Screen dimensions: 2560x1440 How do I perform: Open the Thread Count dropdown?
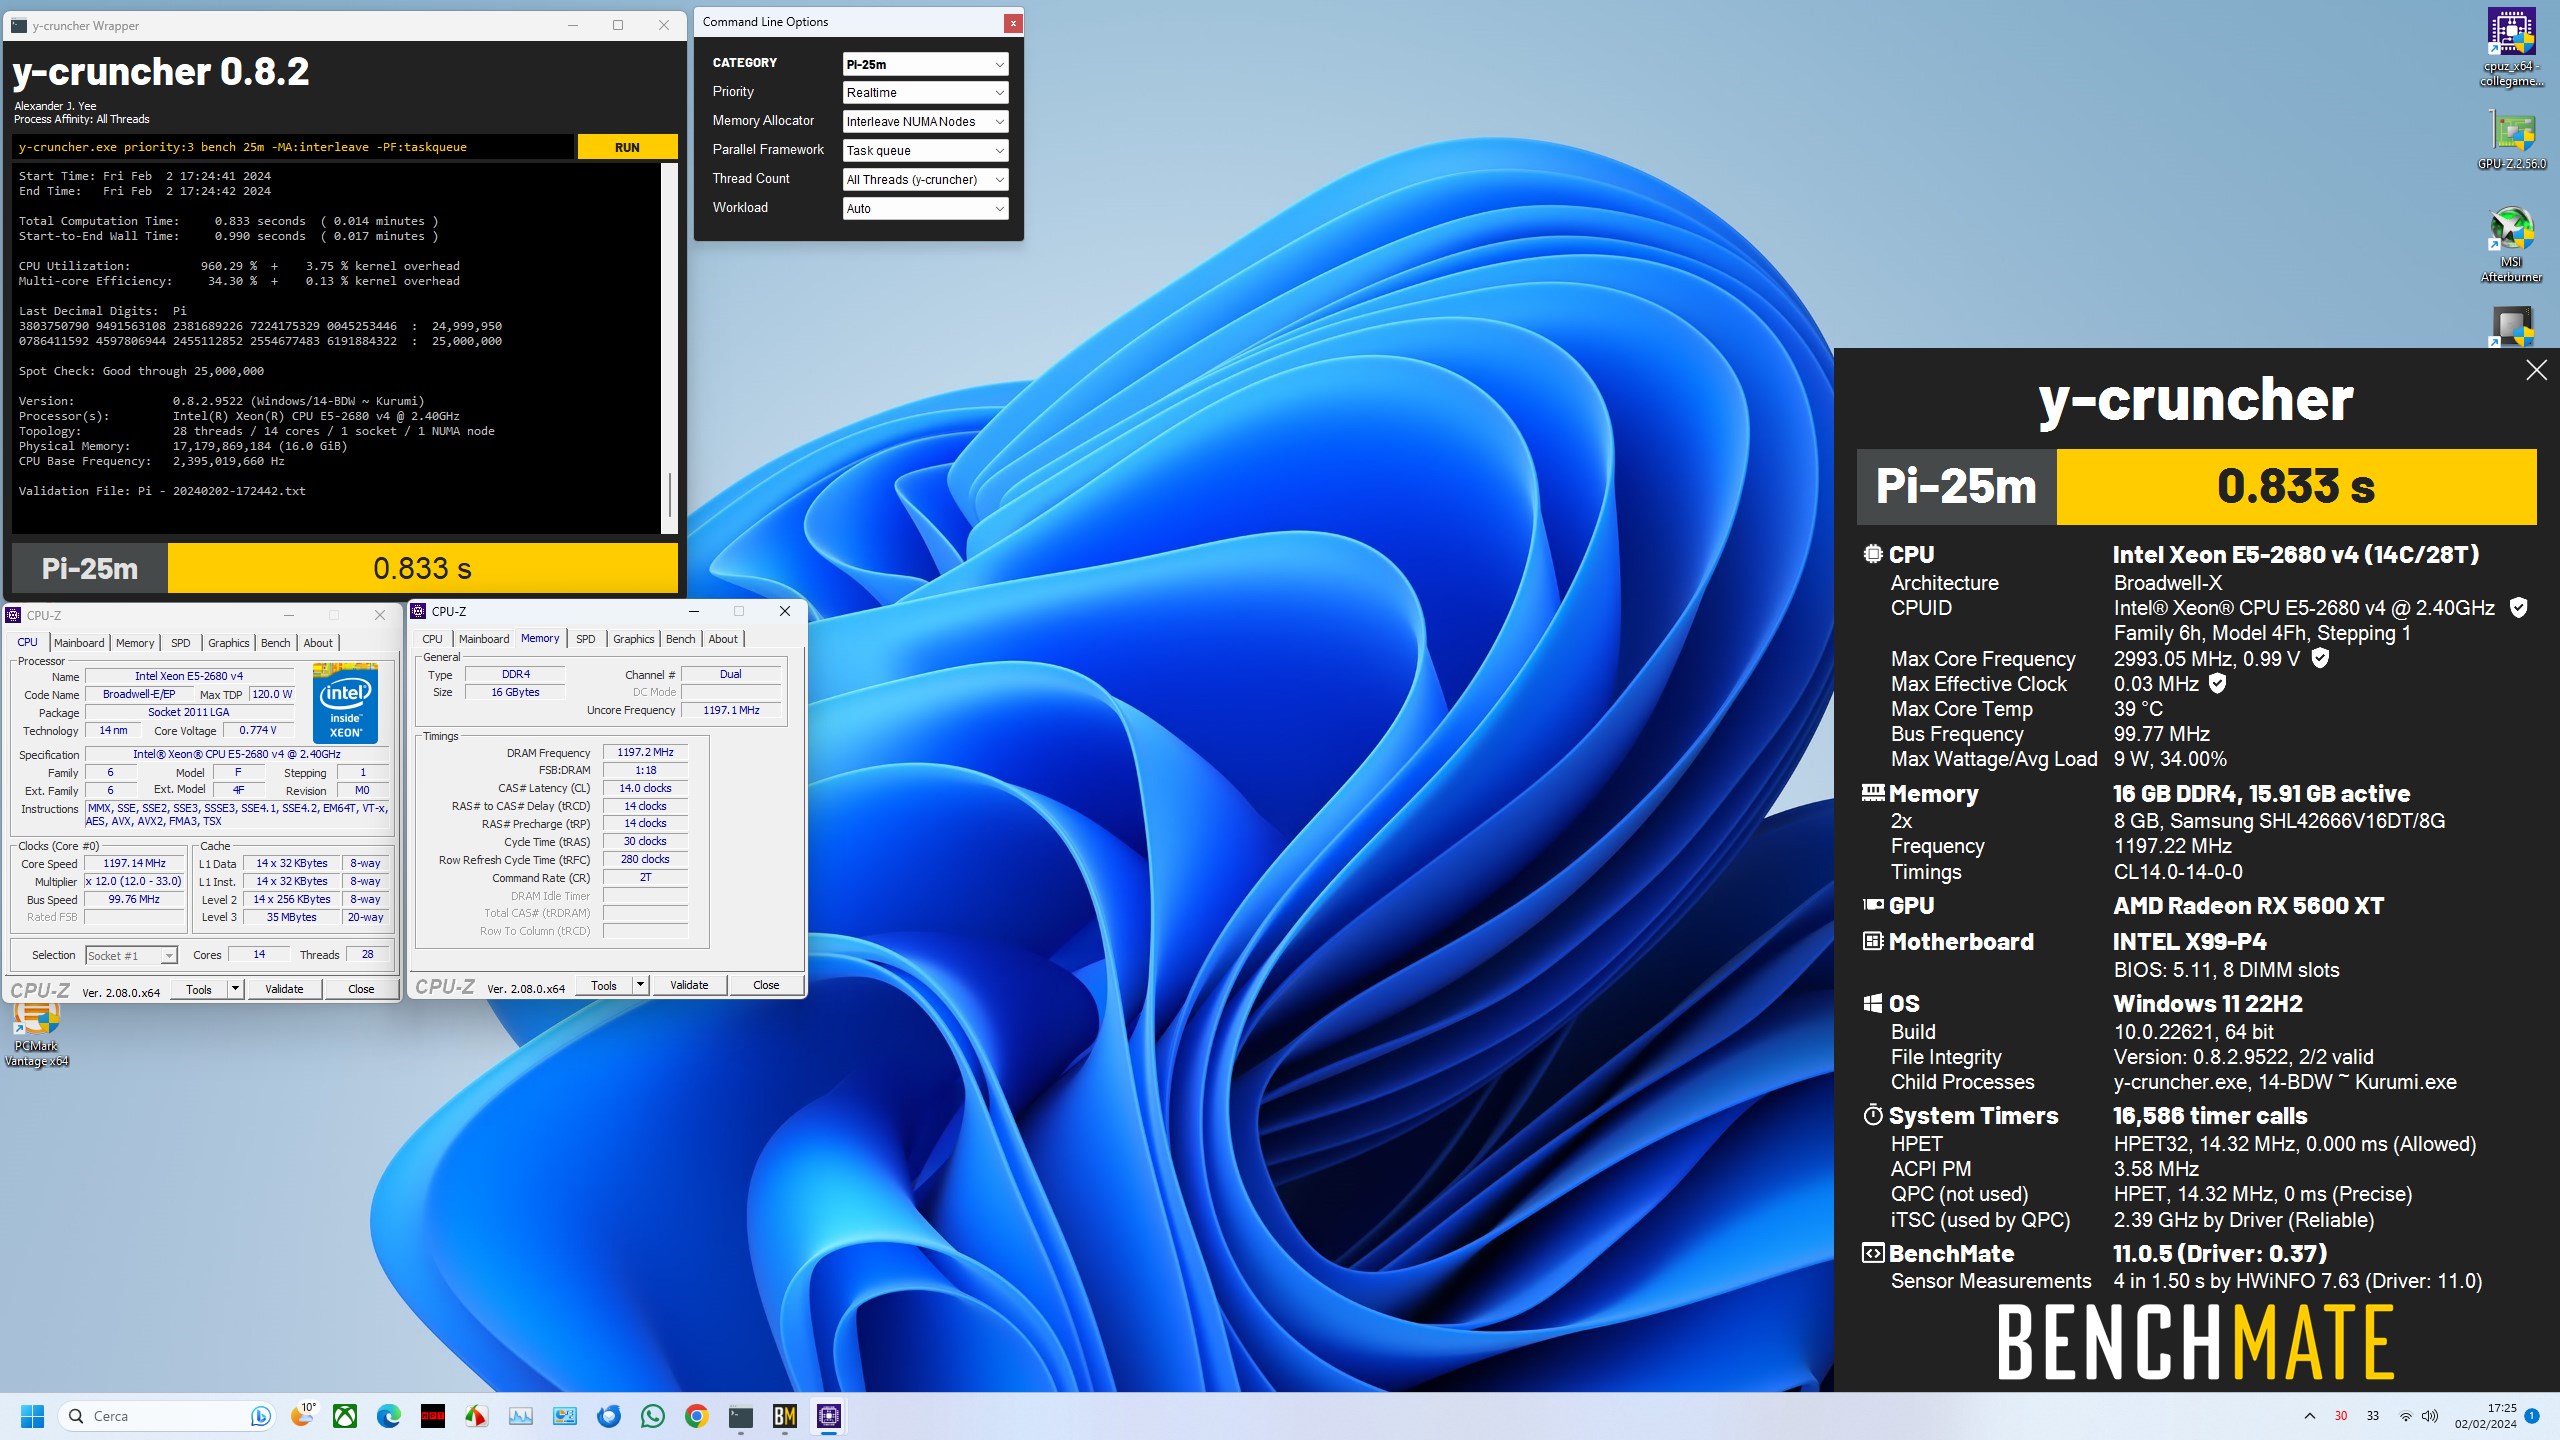925,179
